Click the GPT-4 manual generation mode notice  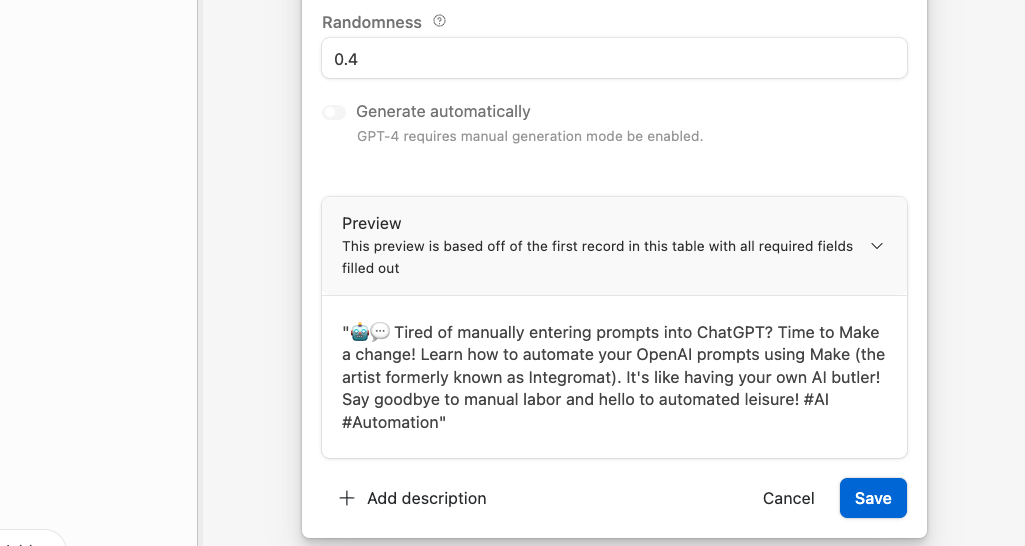530,136
